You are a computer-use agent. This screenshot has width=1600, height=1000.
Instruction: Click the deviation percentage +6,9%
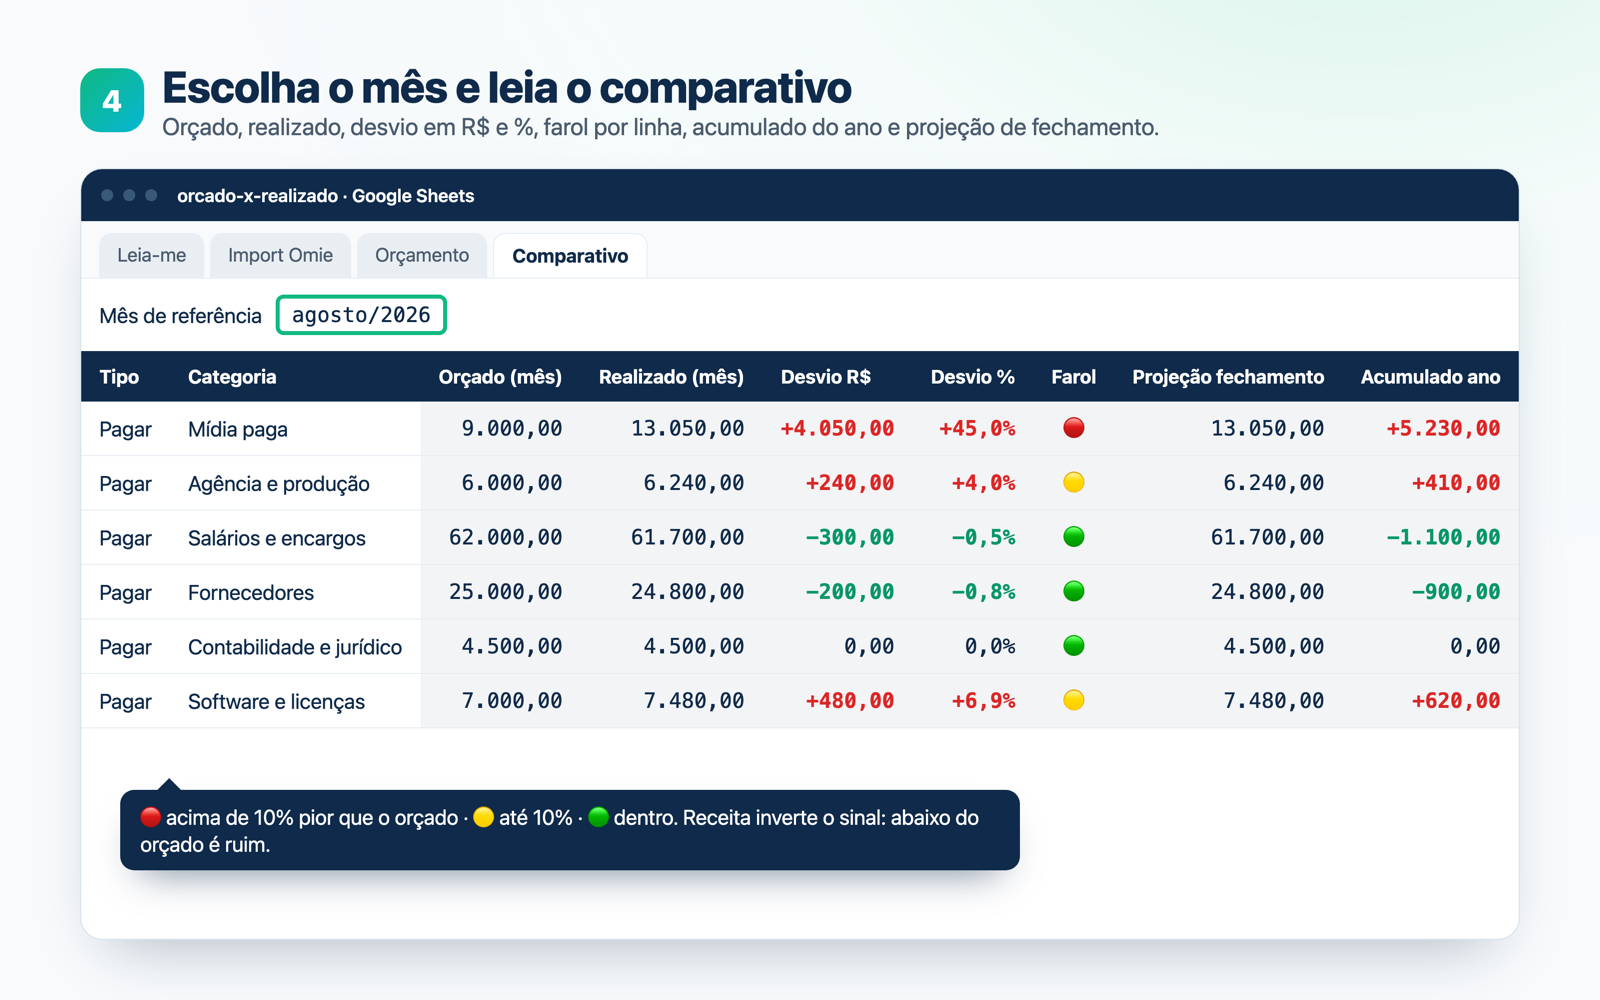pos(983,701)
